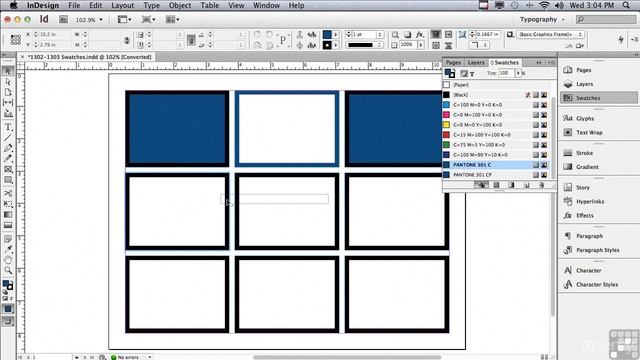Open the Character Styles panel from dock
Screen dimensions: 640x360
597,284
